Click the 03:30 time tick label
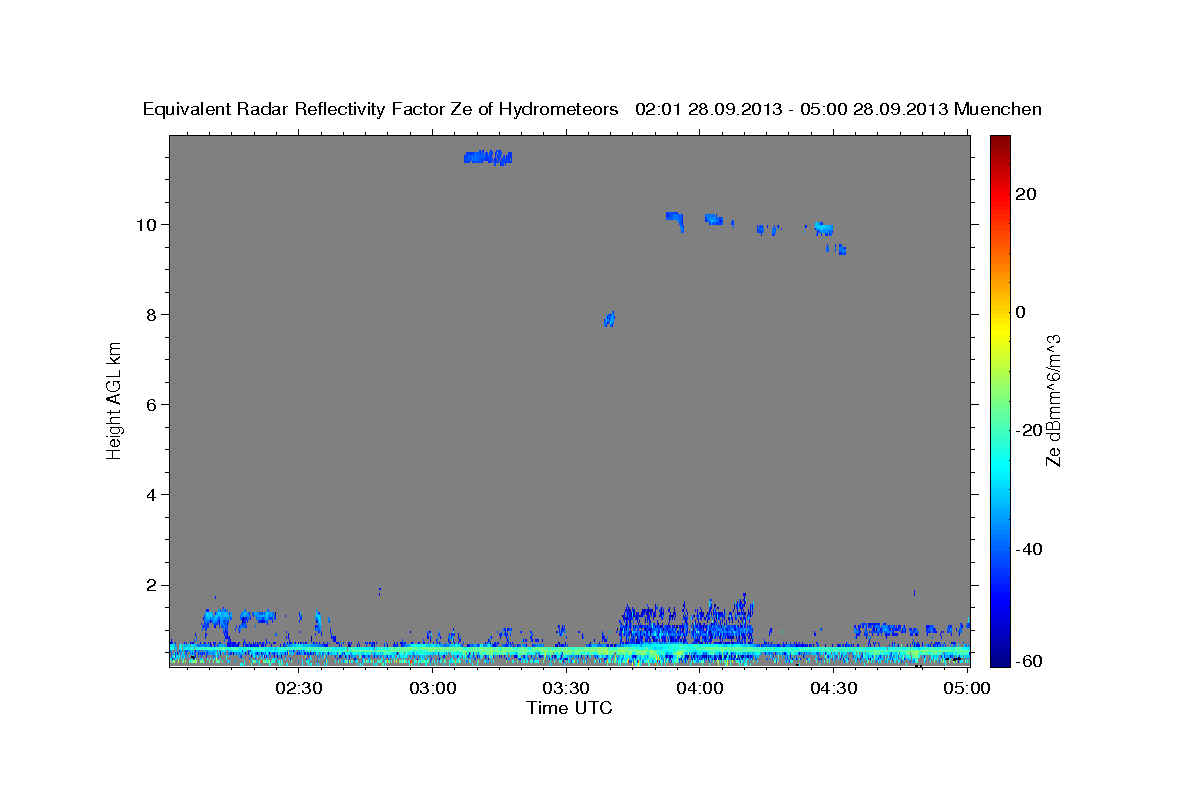Screen dimensions: 1200x800 pos(567,688)
